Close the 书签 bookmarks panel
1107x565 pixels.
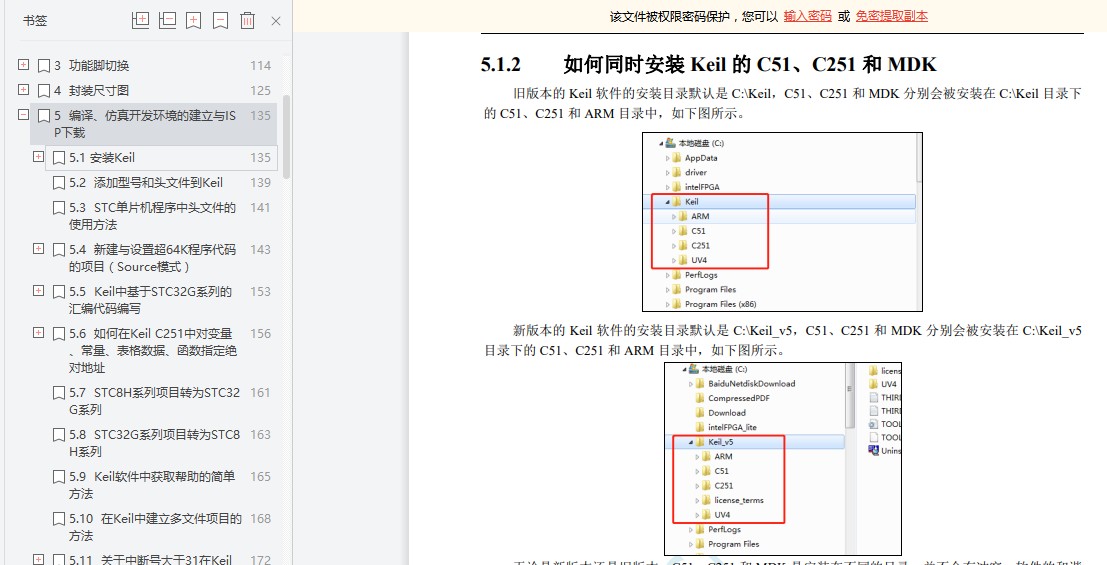[x=276, y=21]
